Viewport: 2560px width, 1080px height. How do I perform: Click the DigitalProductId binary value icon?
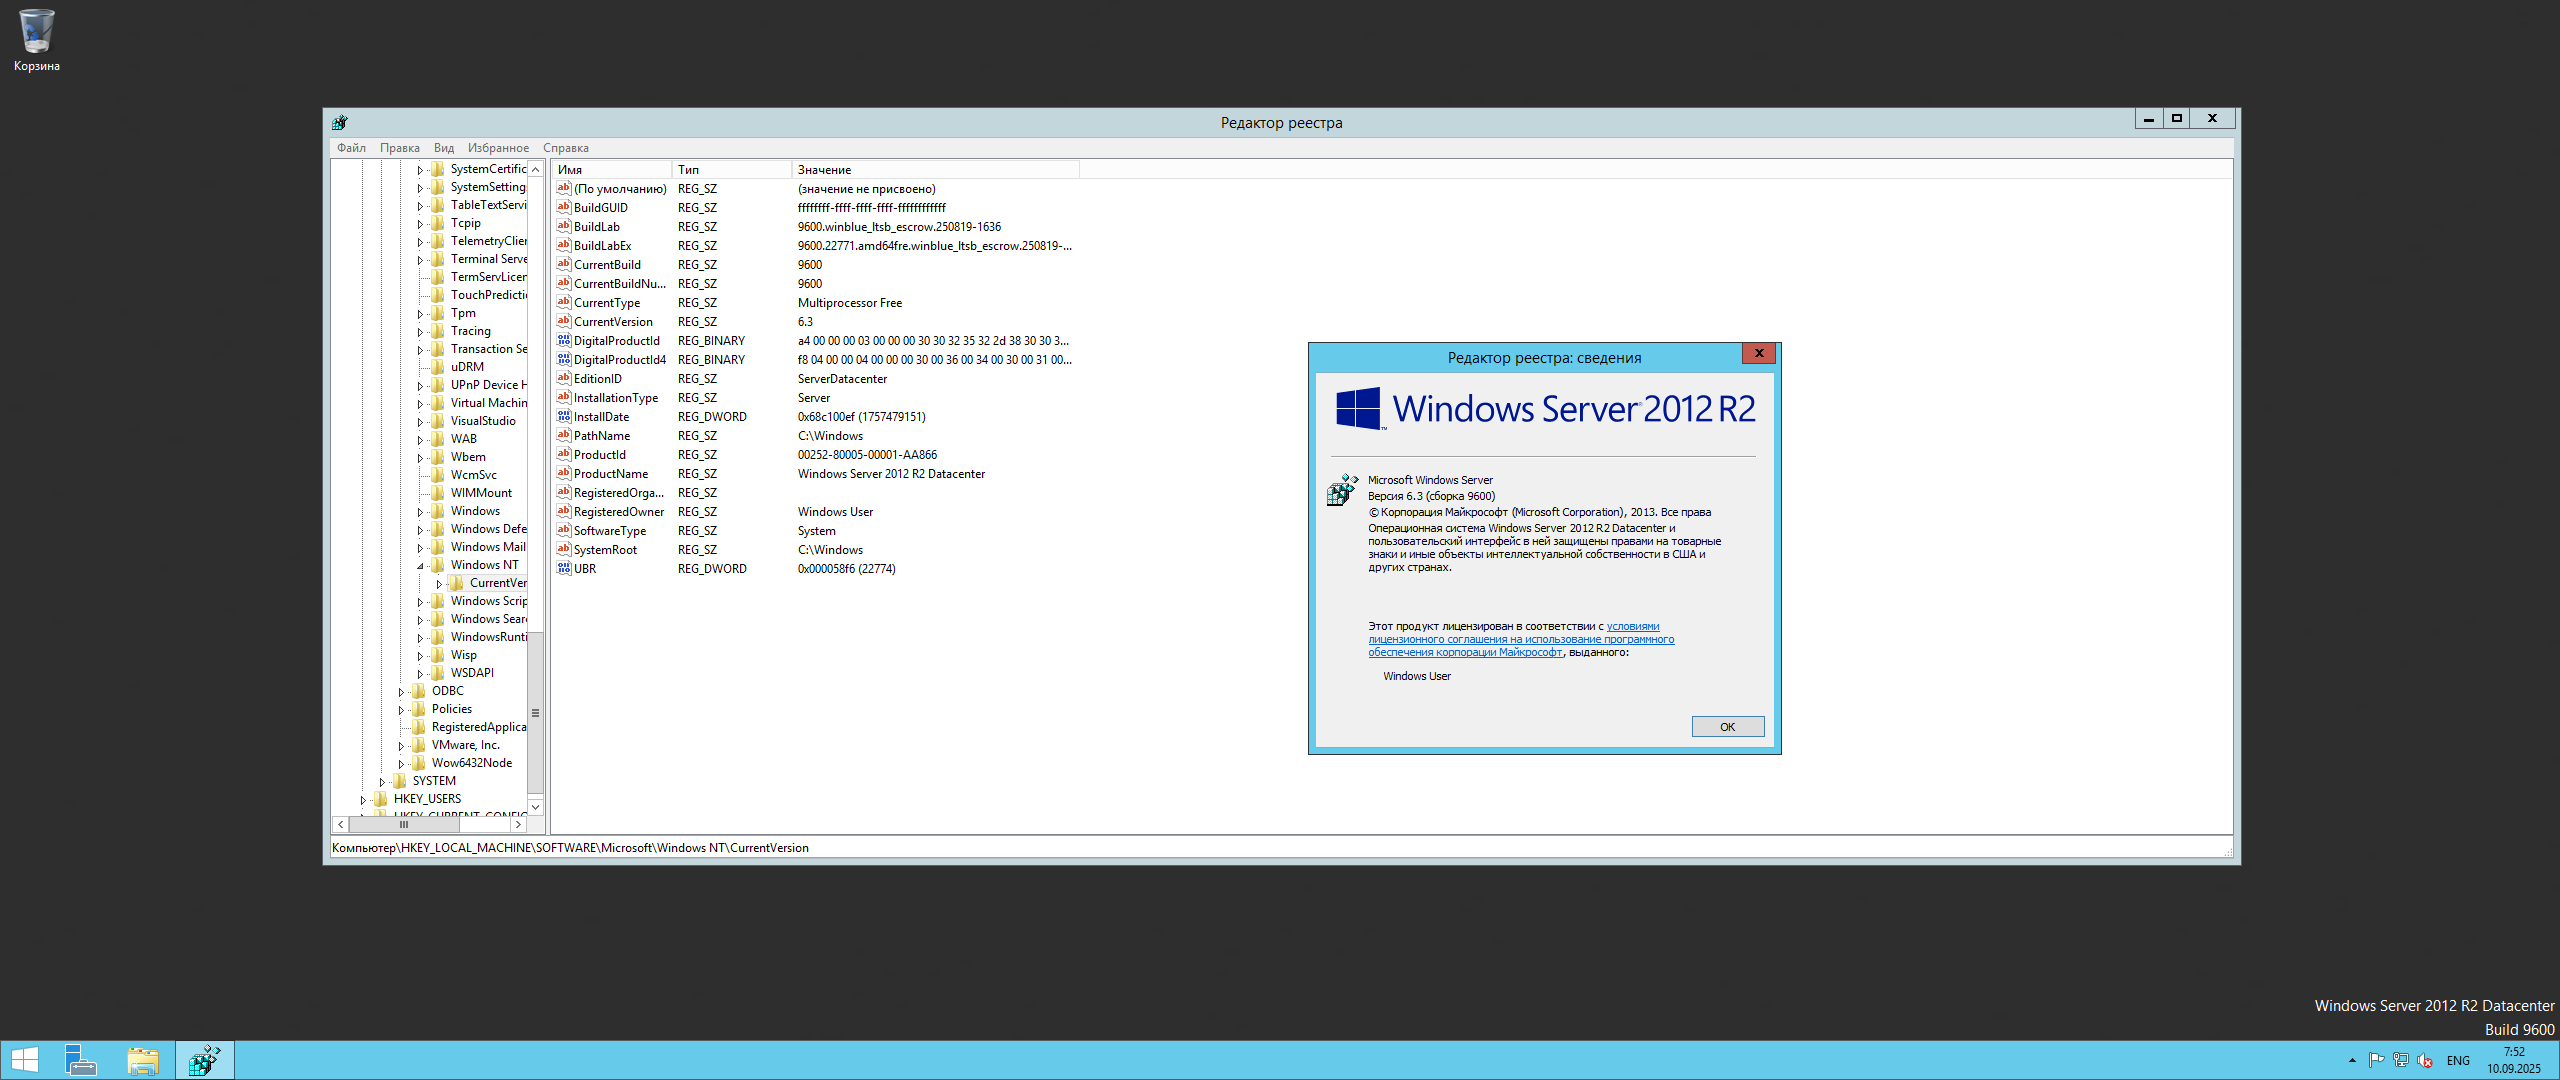coord(564,340)
